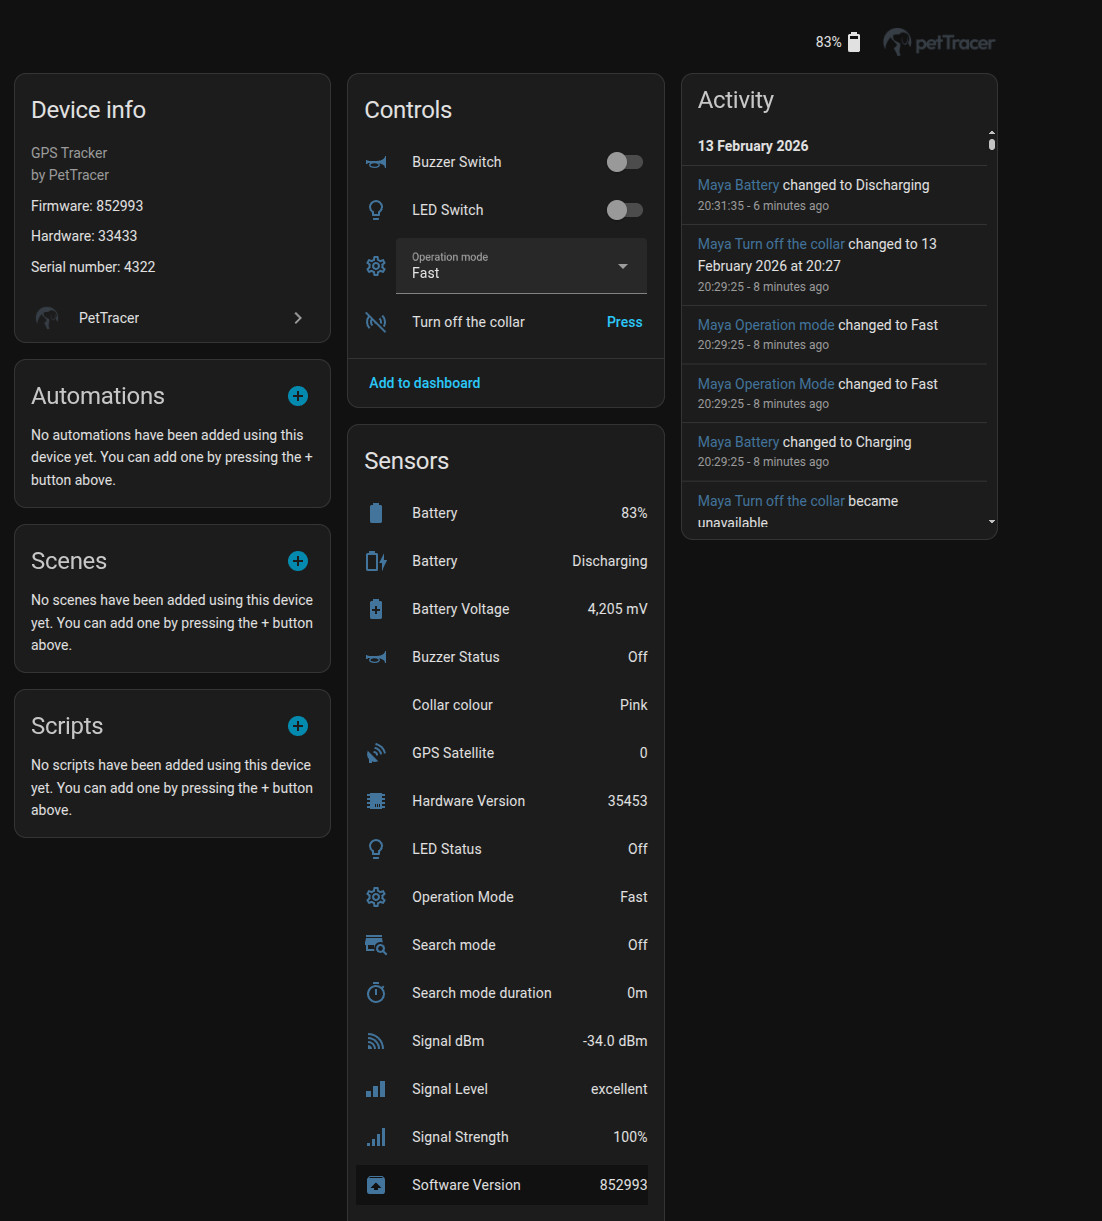Click the Search mode duration timer icon
This screenshot has height=1221, width=1102.
pos(376,993)
